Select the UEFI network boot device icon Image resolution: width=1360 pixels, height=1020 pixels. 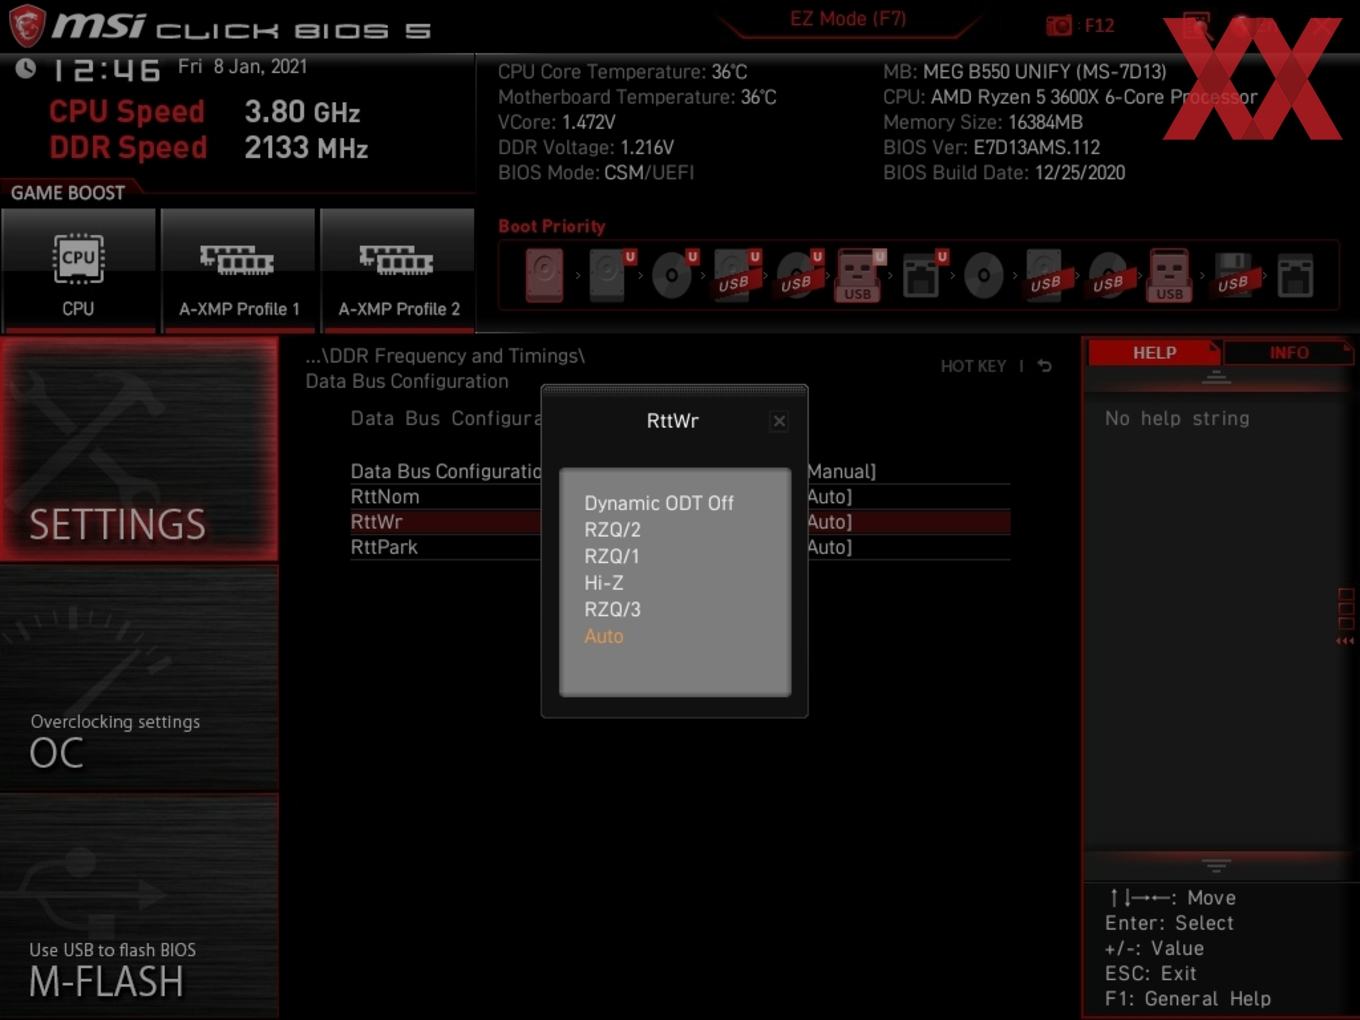coord(922,275)
